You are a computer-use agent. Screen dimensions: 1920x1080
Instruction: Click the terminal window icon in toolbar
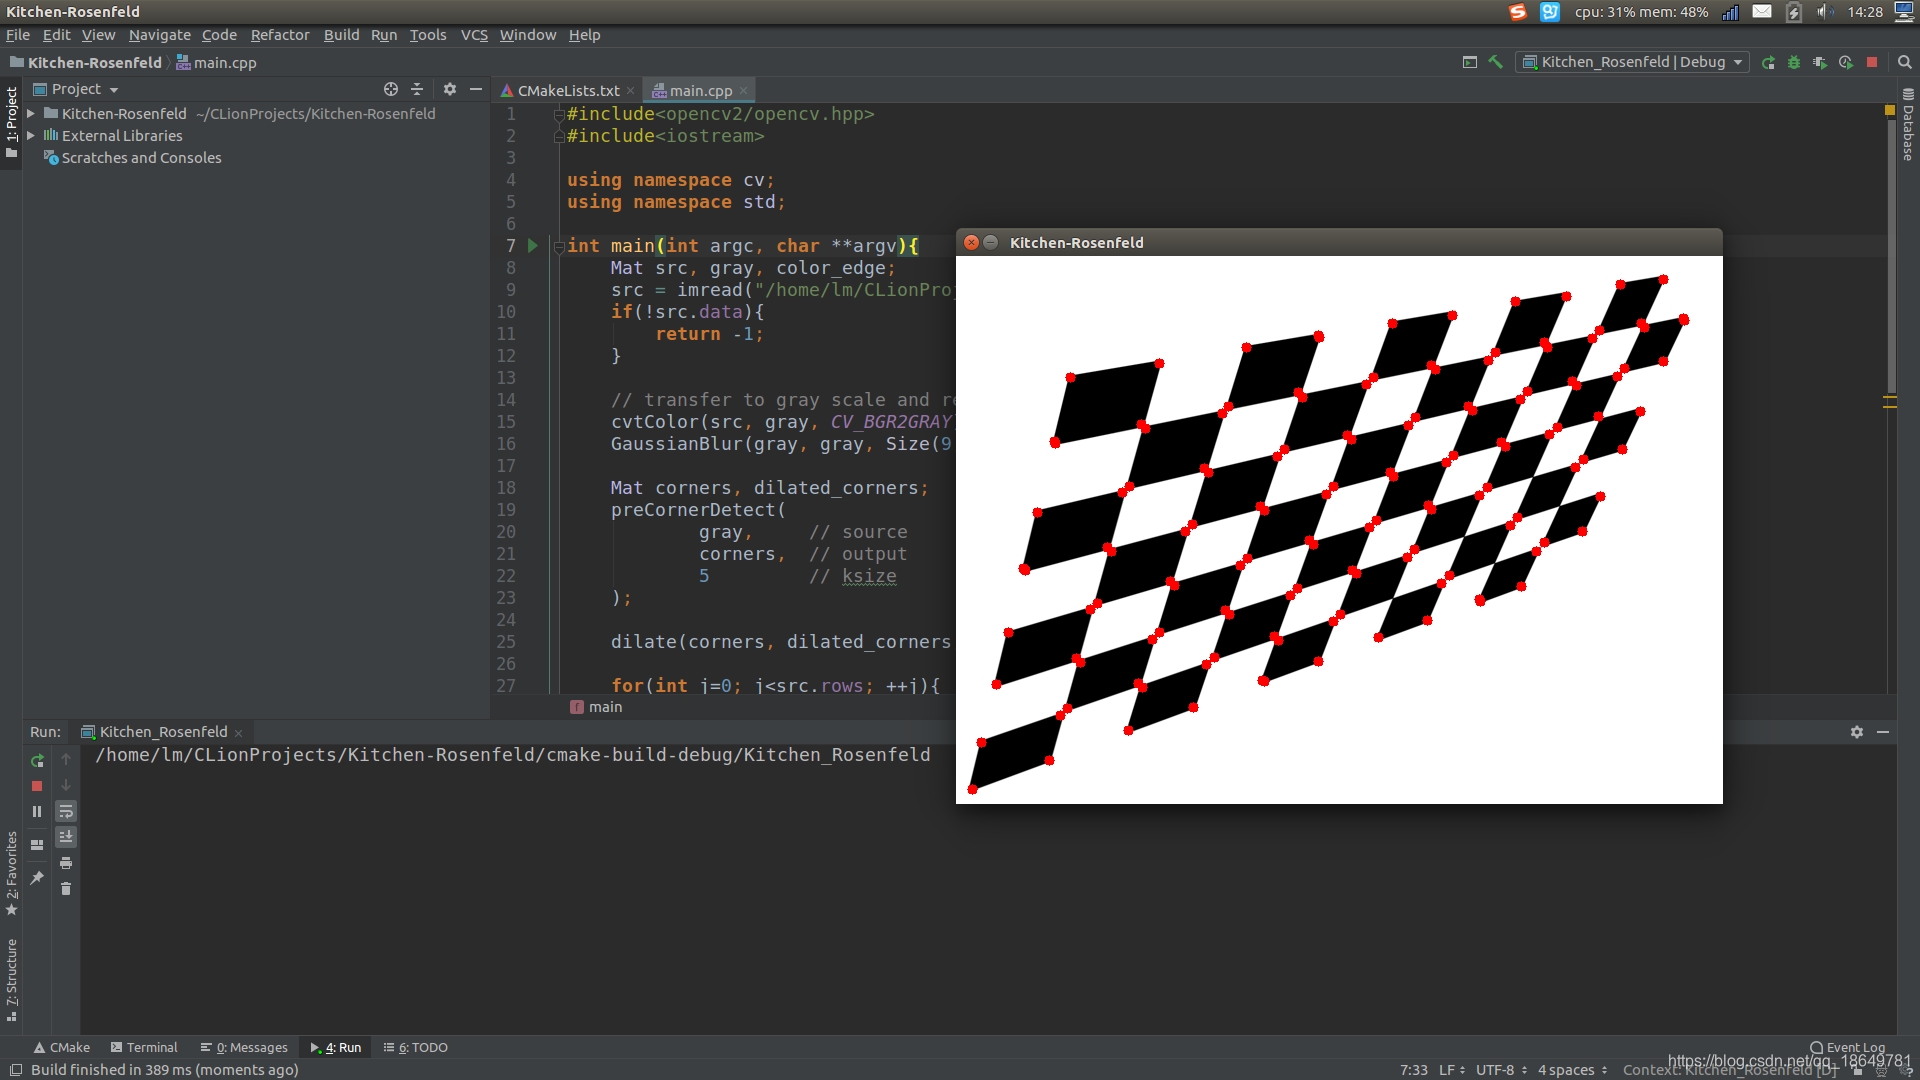click(x=1470, y=62)
